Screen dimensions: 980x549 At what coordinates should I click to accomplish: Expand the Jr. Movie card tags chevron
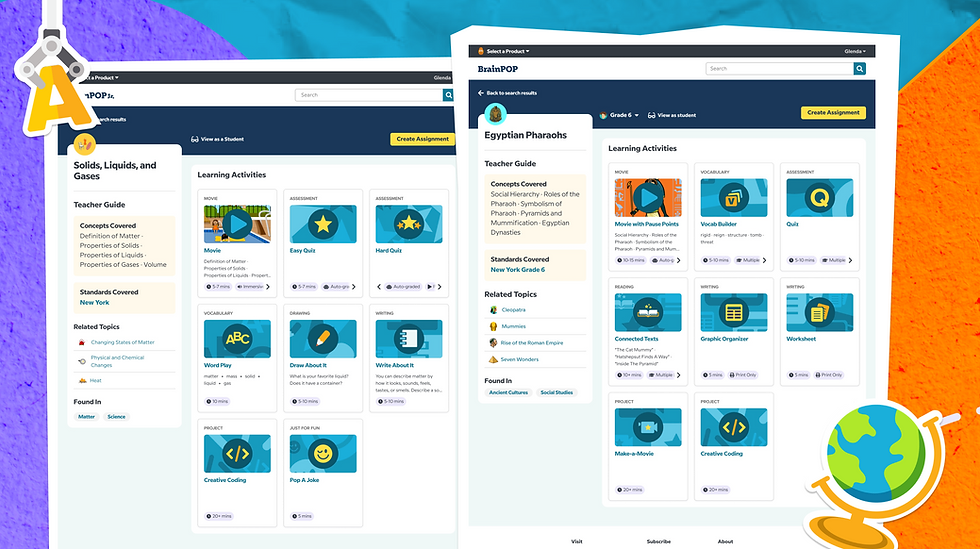tap(268, 287)
